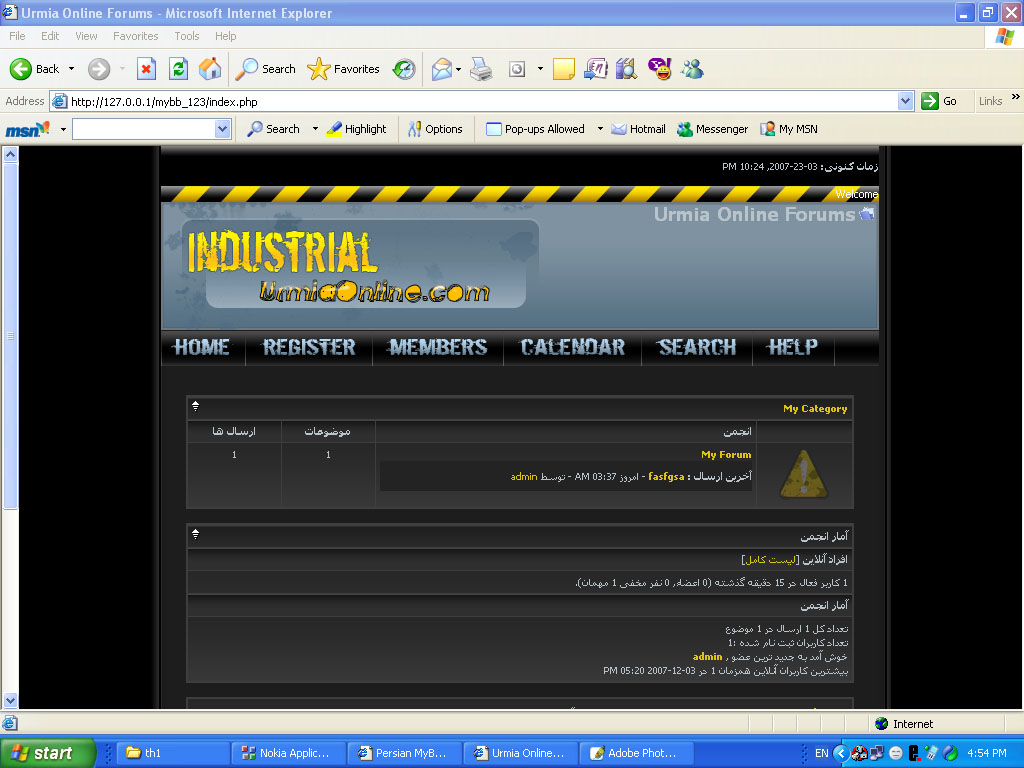The width and height of the screenshot is (1024, 768).
Task: Open the forum SEARCH page
Action: coord(697,347)
